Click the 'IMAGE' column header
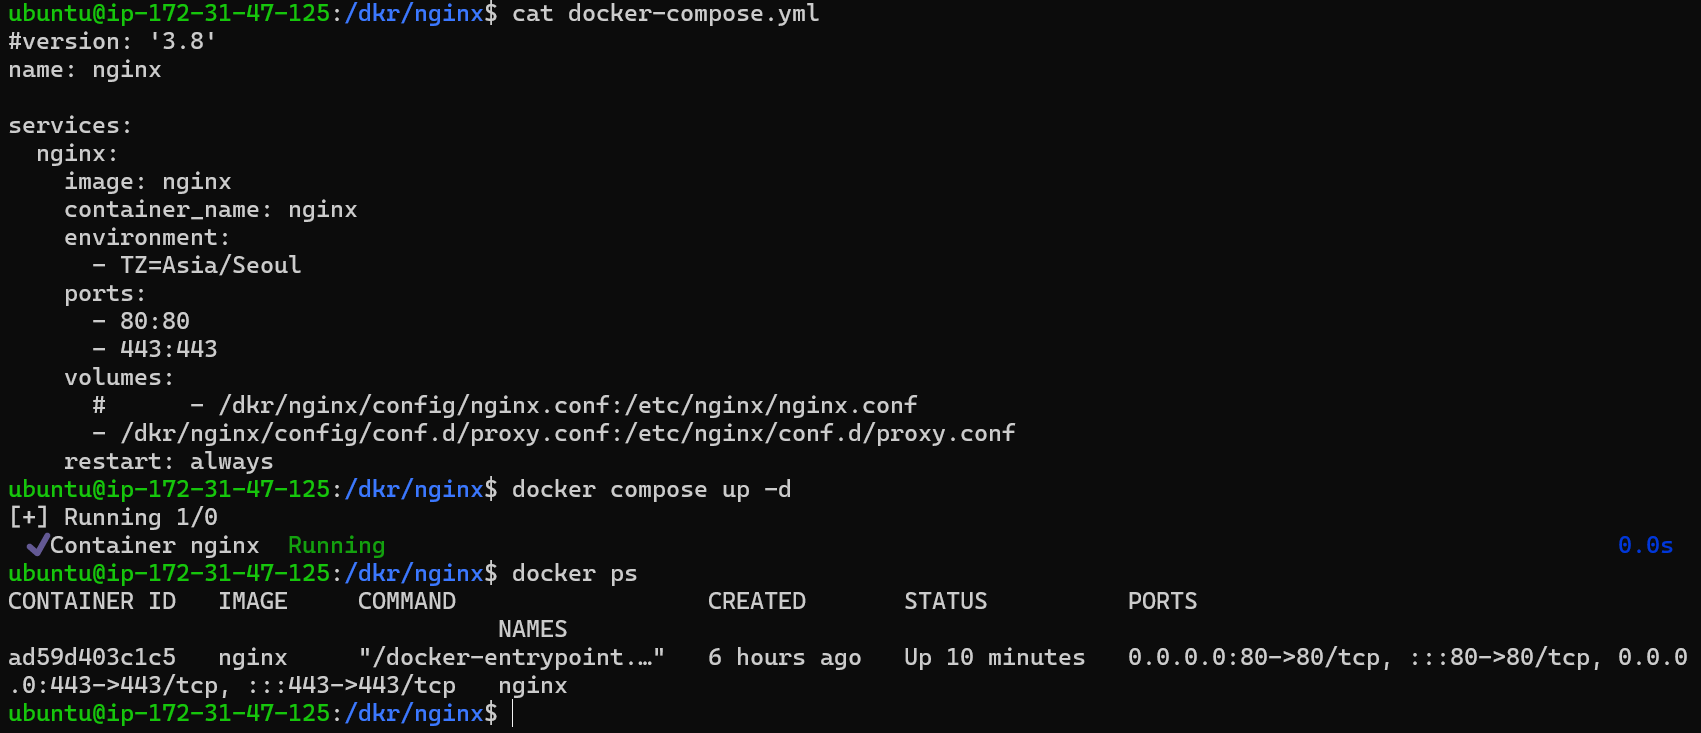Viewport: 1701px width, 733px height. (x=253, y=602)
